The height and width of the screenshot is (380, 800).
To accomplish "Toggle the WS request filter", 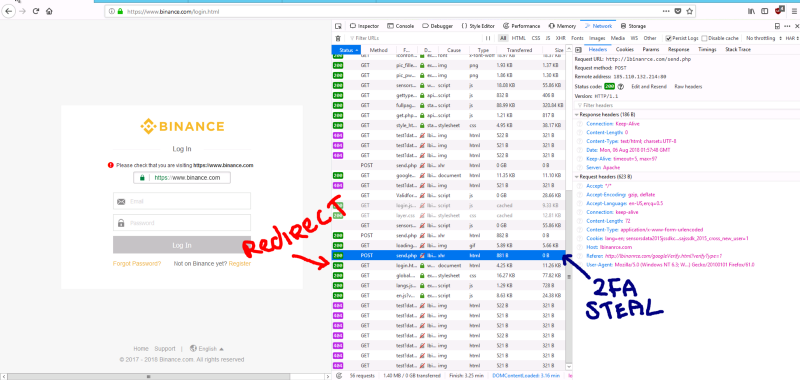I will click(x=634, y=38).
